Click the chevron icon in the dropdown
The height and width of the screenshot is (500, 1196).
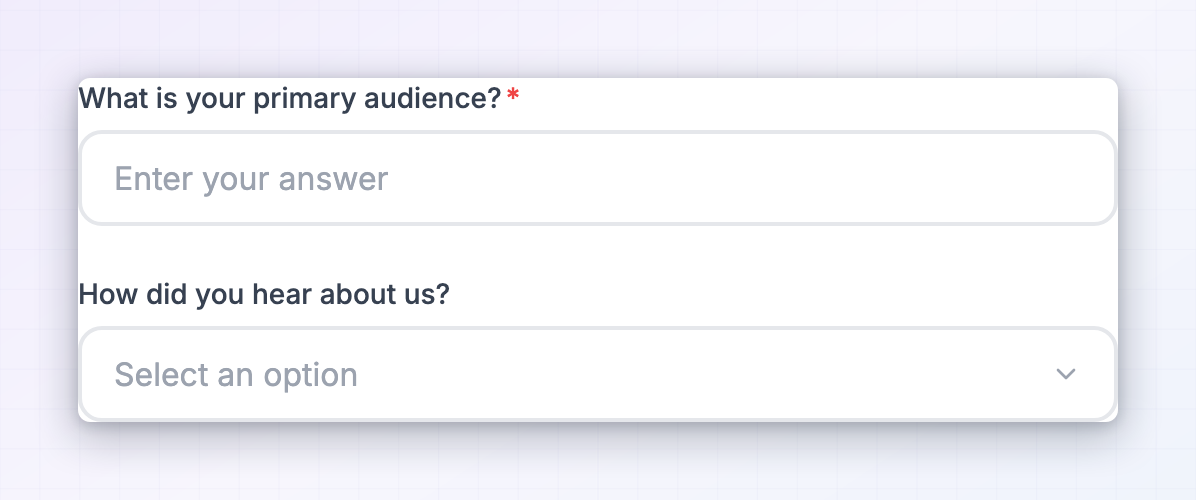[x=1065, y=373]
